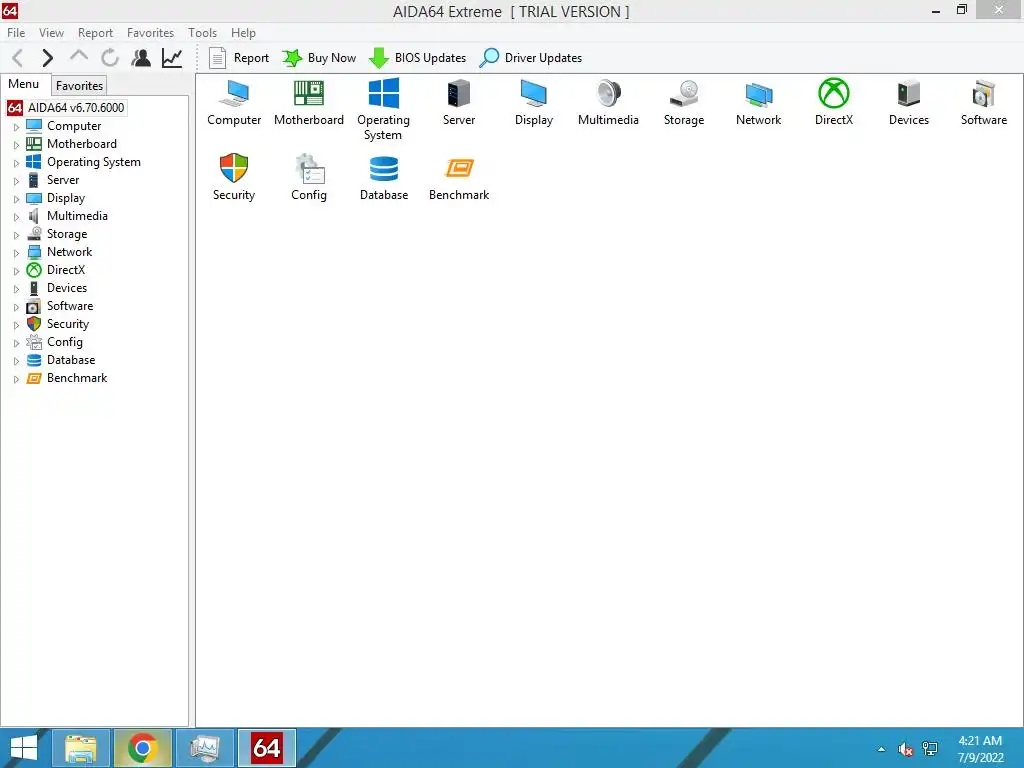Viewport: 1024px width, 768px height.
Task: Open the Database icon in main pane
Action: (x=384, y=177)
